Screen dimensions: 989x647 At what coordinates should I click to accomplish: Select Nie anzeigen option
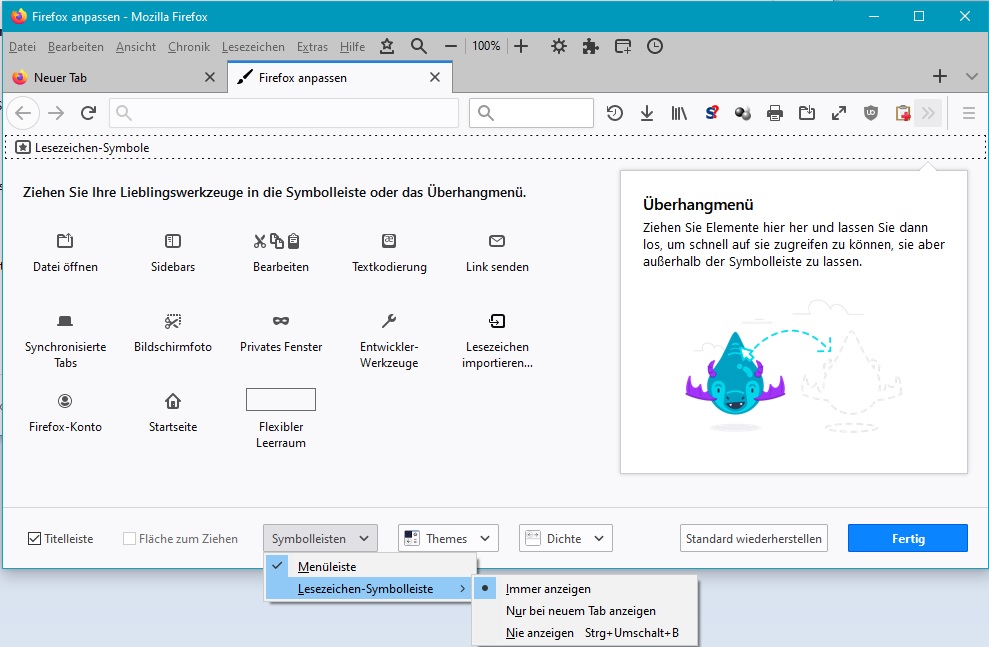click(x=585, y=633)
